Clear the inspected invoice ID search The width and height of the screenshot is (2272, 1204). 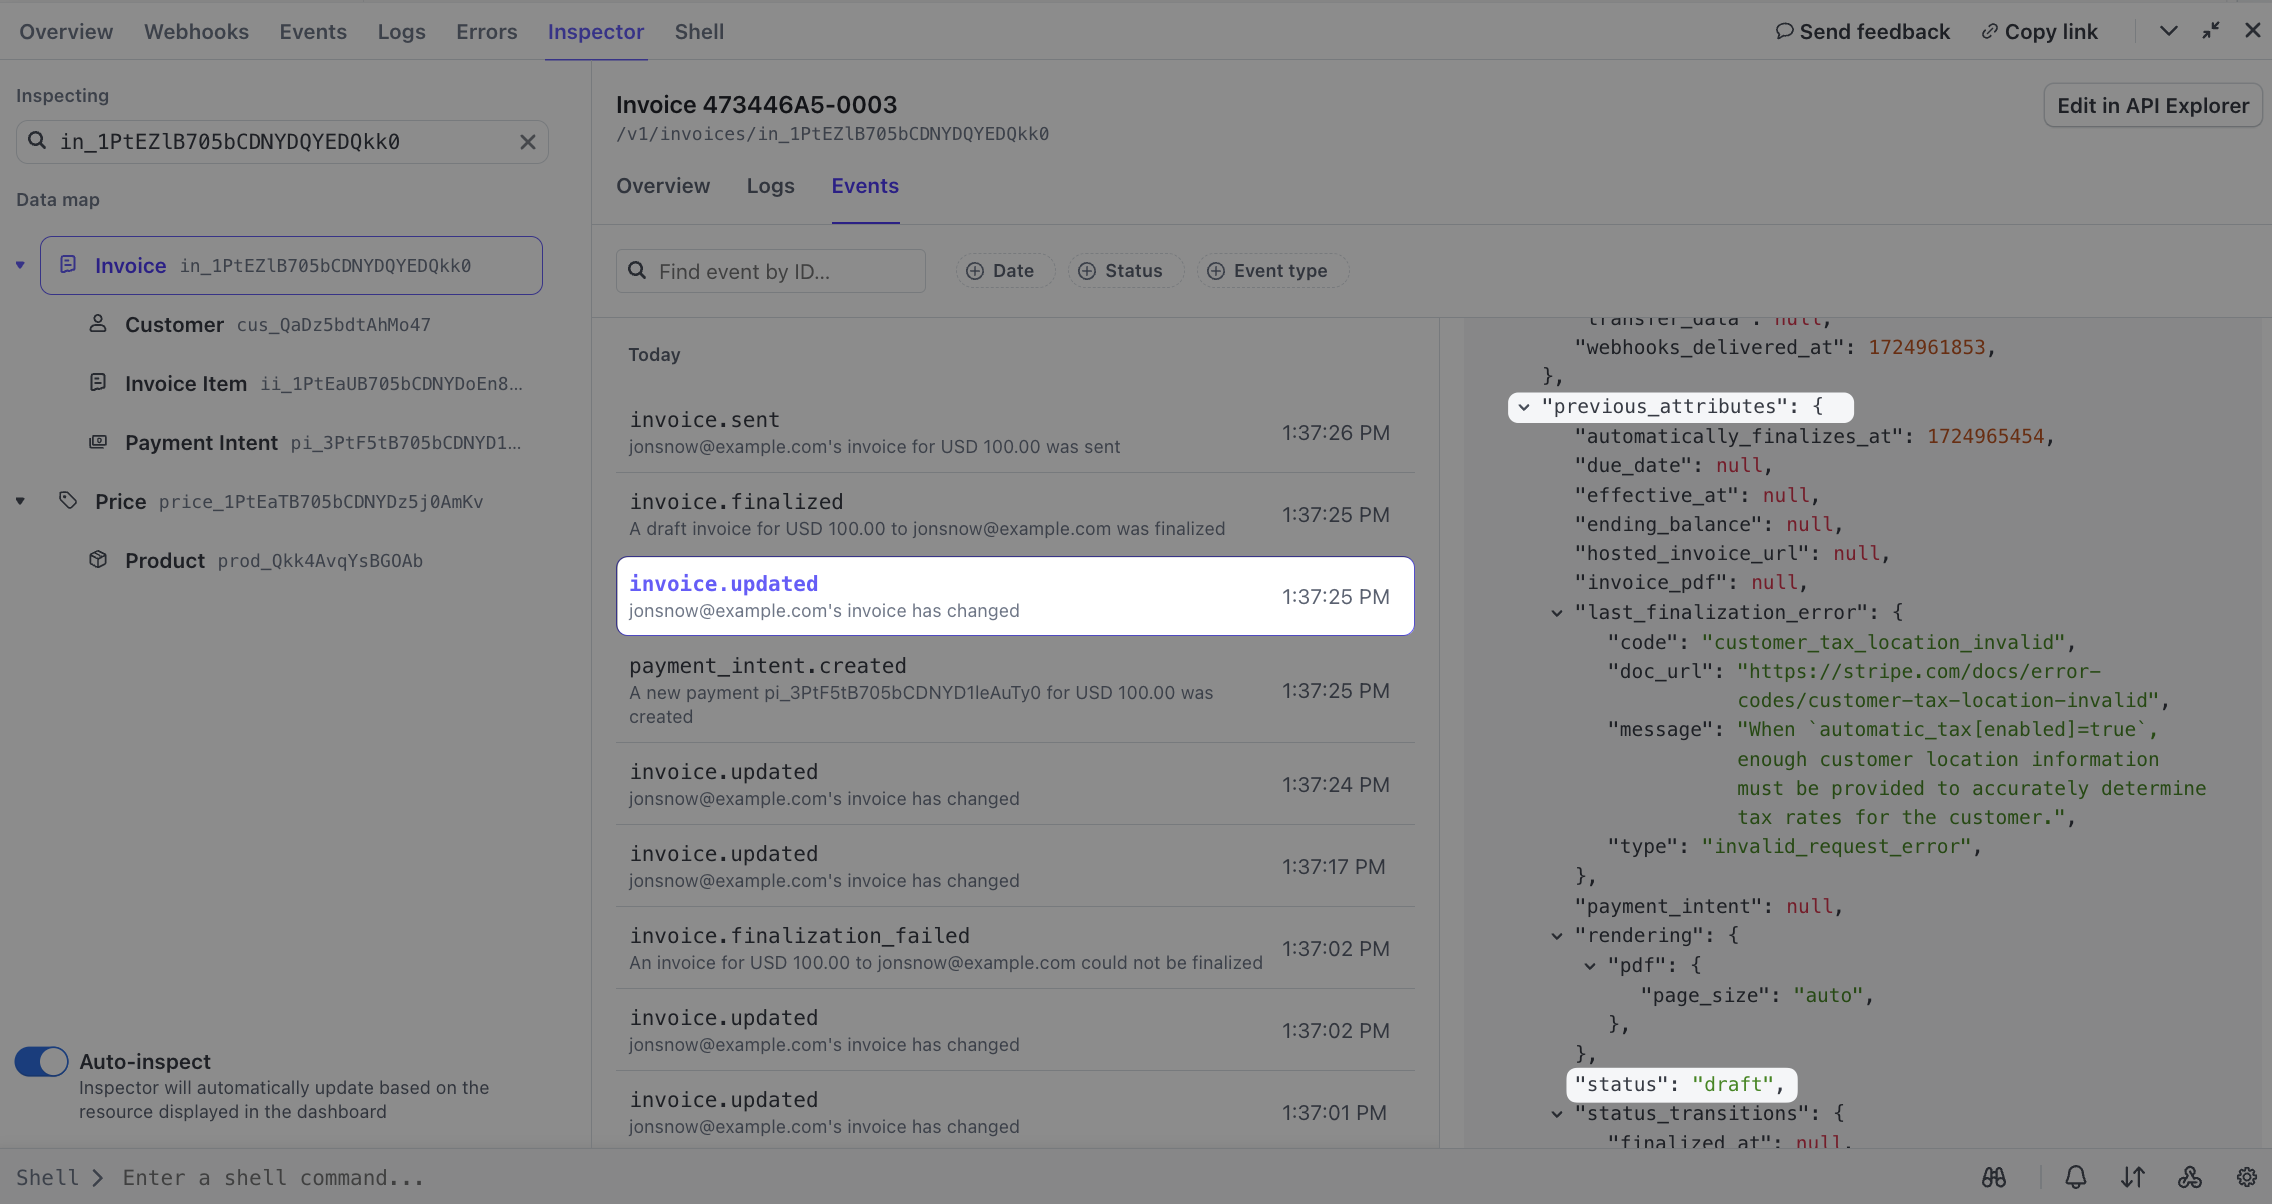(x=528, y=142)
